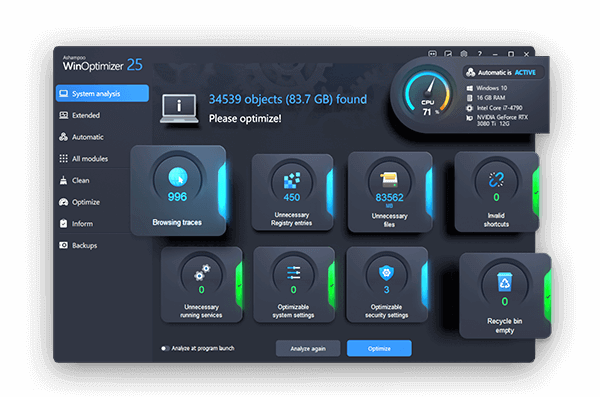
Task: Click the Recycle bin icon
Action: point(505,282)
